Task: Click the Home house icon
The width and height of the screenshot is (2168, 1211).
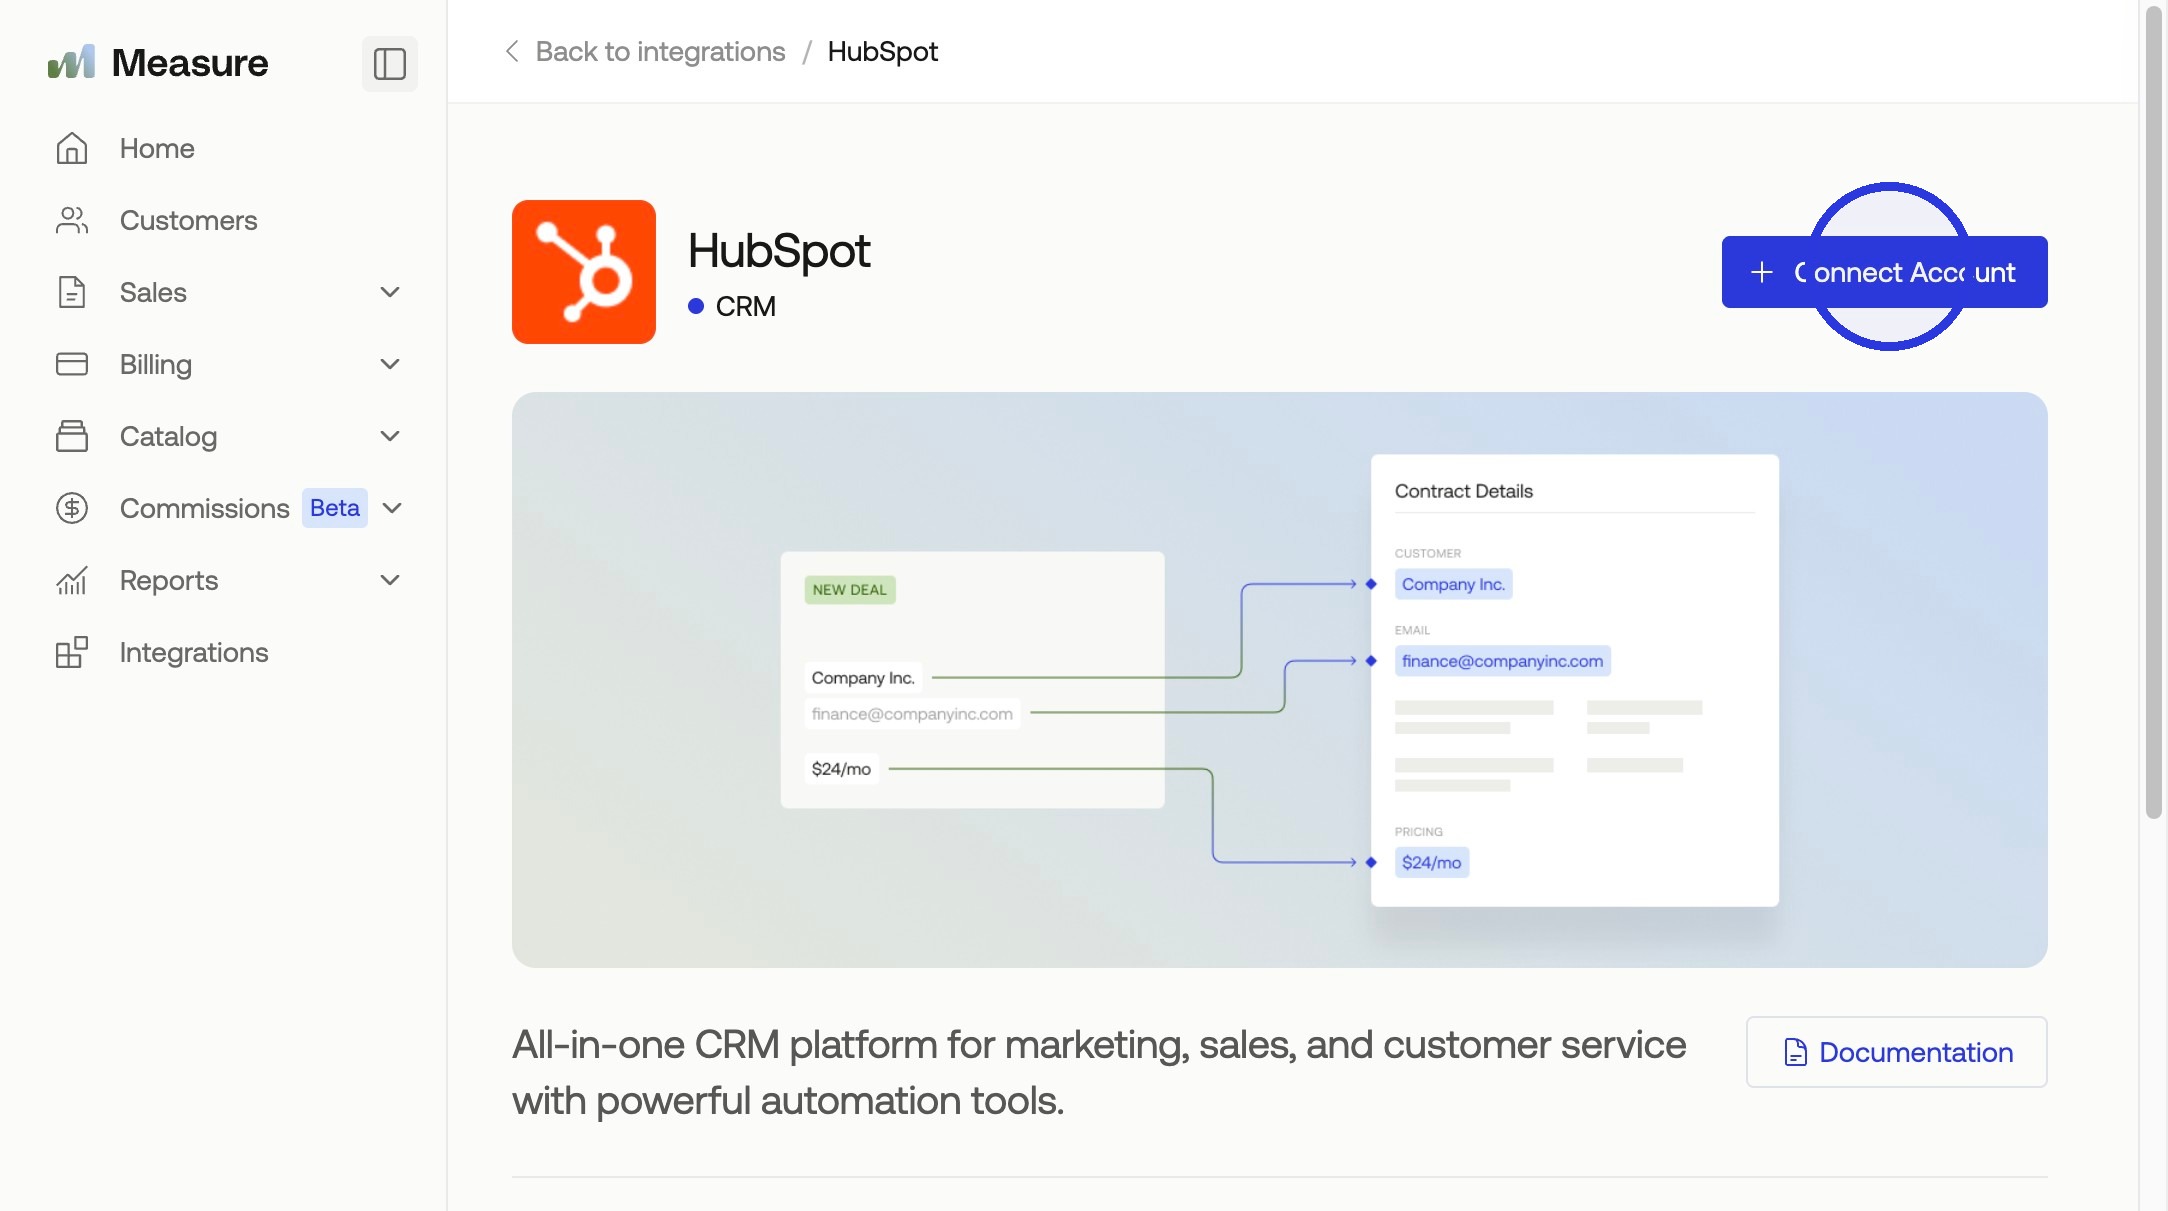Action: pos(72,148)
